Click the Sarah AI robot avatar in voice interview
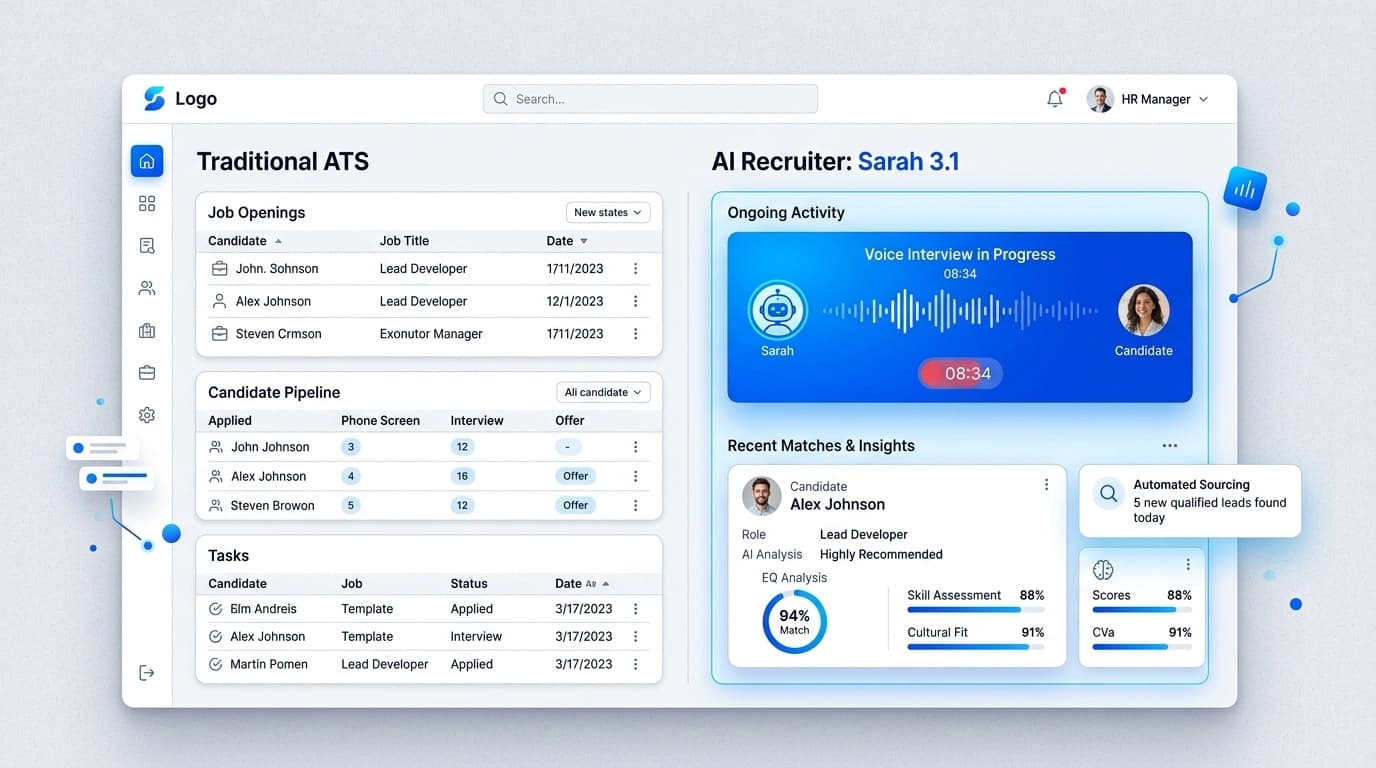This screenshot has width=1376, height=768. [x=777, y=311]
